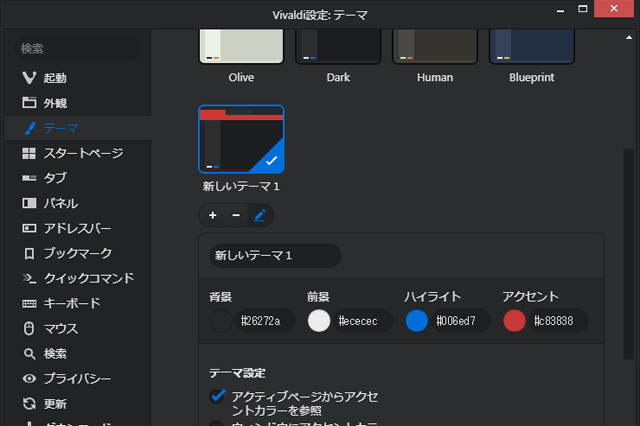Viewport: 640px width, 426px height.
Task: Open the アクセント red color swatch
Action: tap(514, 321)
